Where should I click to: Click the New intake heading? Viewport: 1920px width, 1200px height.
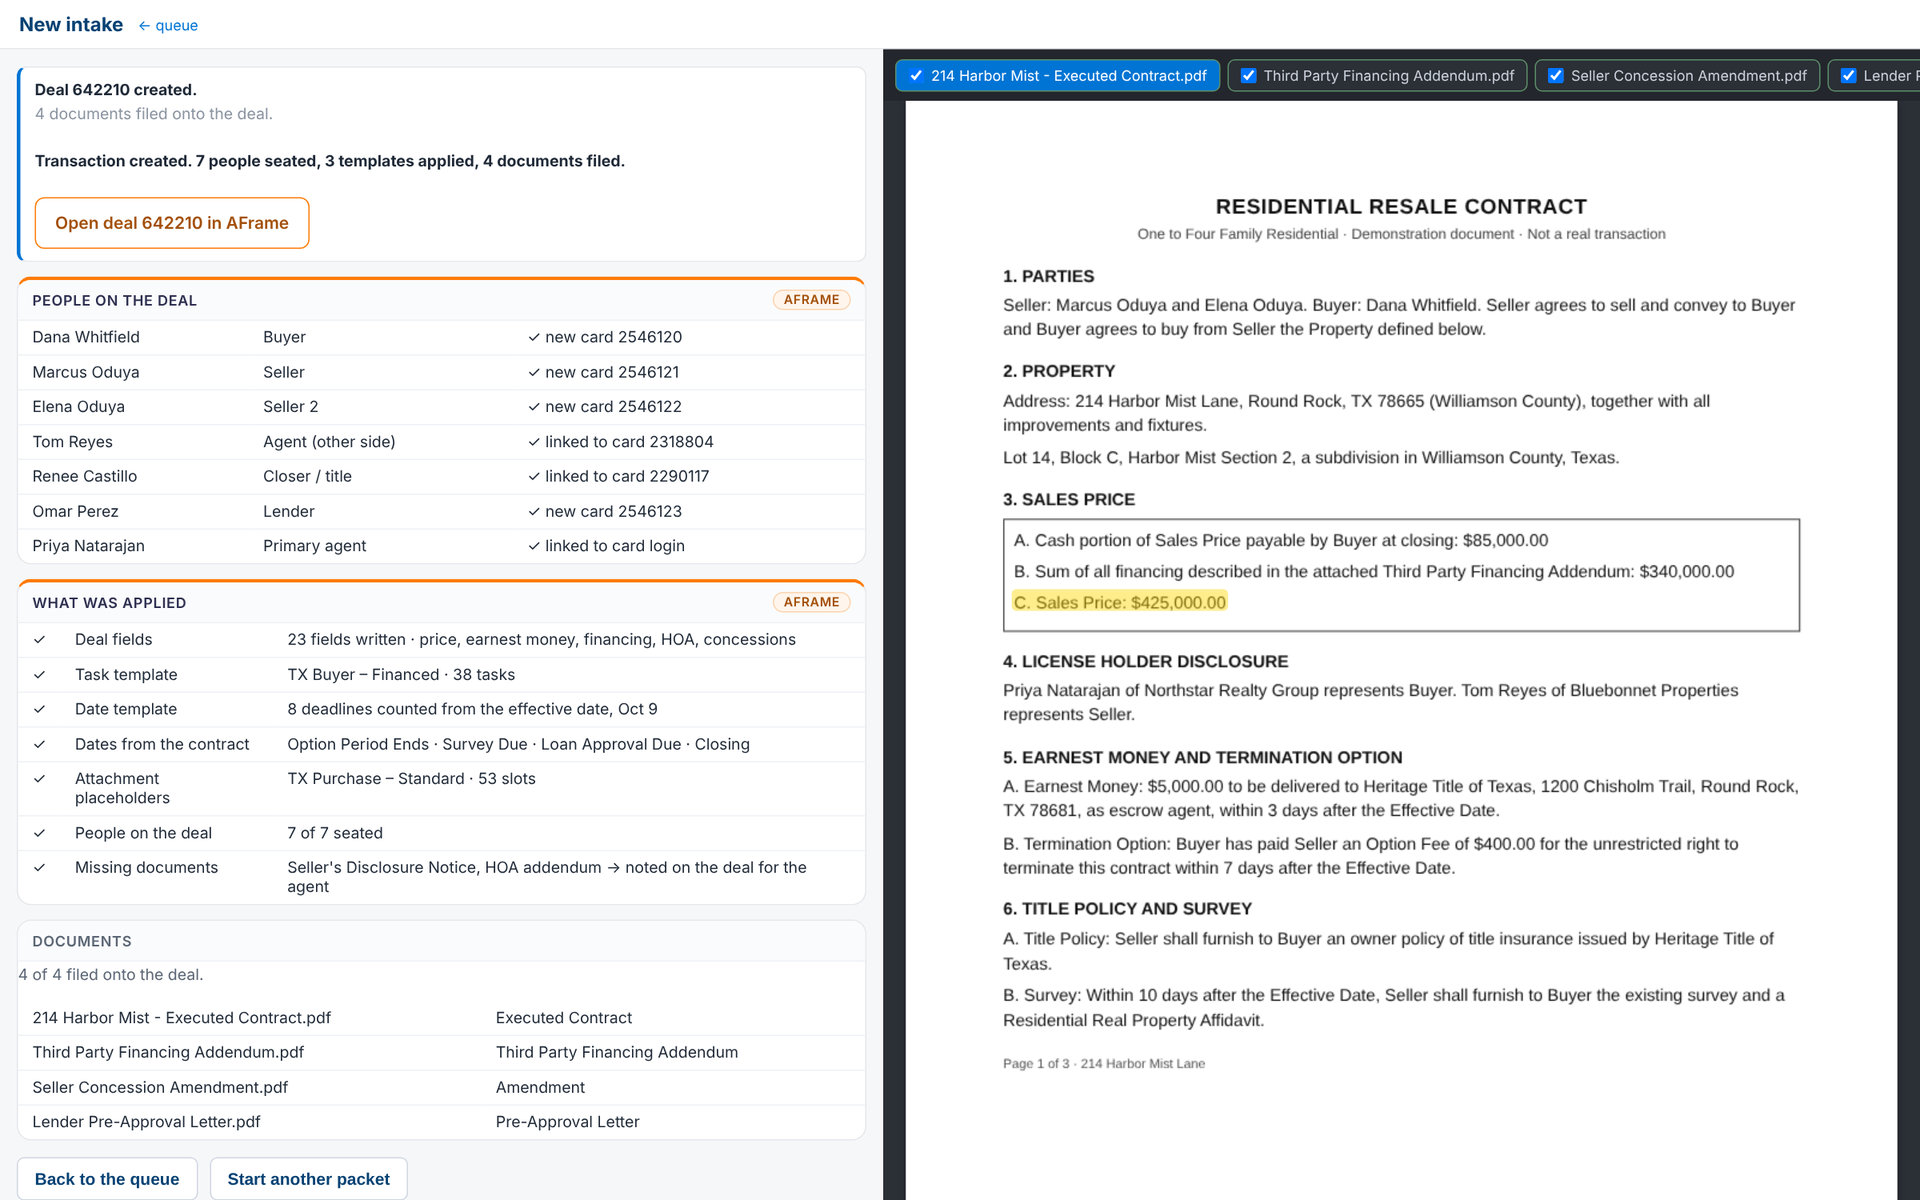(71, 25)
